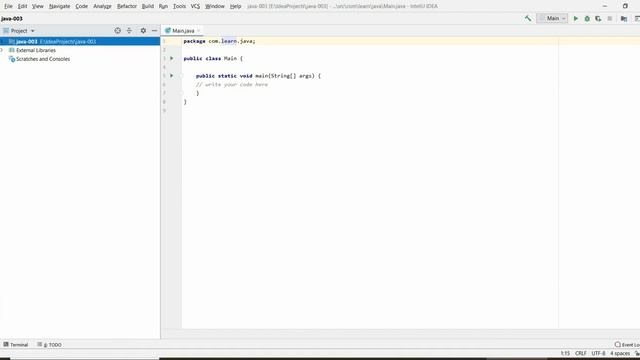Image resolution: width=640 pixels, height=360 pixels.
Task: Click the Locate/Scroll from Source target icon
Action: (118, 31)
